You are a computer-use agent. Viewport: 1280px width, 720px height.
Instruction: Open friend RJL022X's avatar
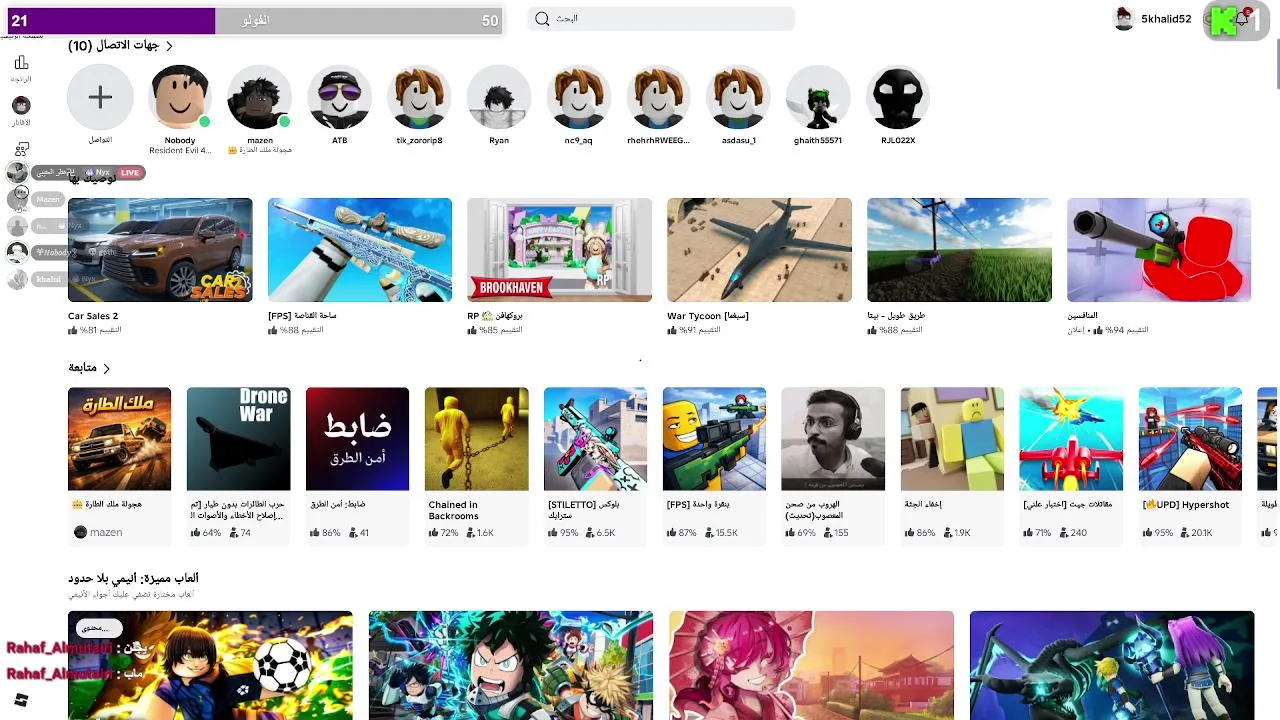coord(898,97)
